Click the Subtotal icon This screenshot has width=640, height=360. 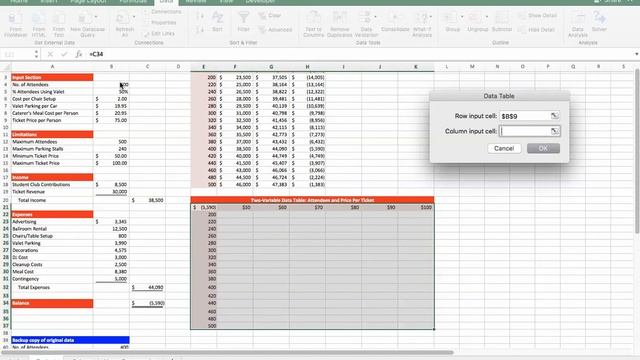502,22
